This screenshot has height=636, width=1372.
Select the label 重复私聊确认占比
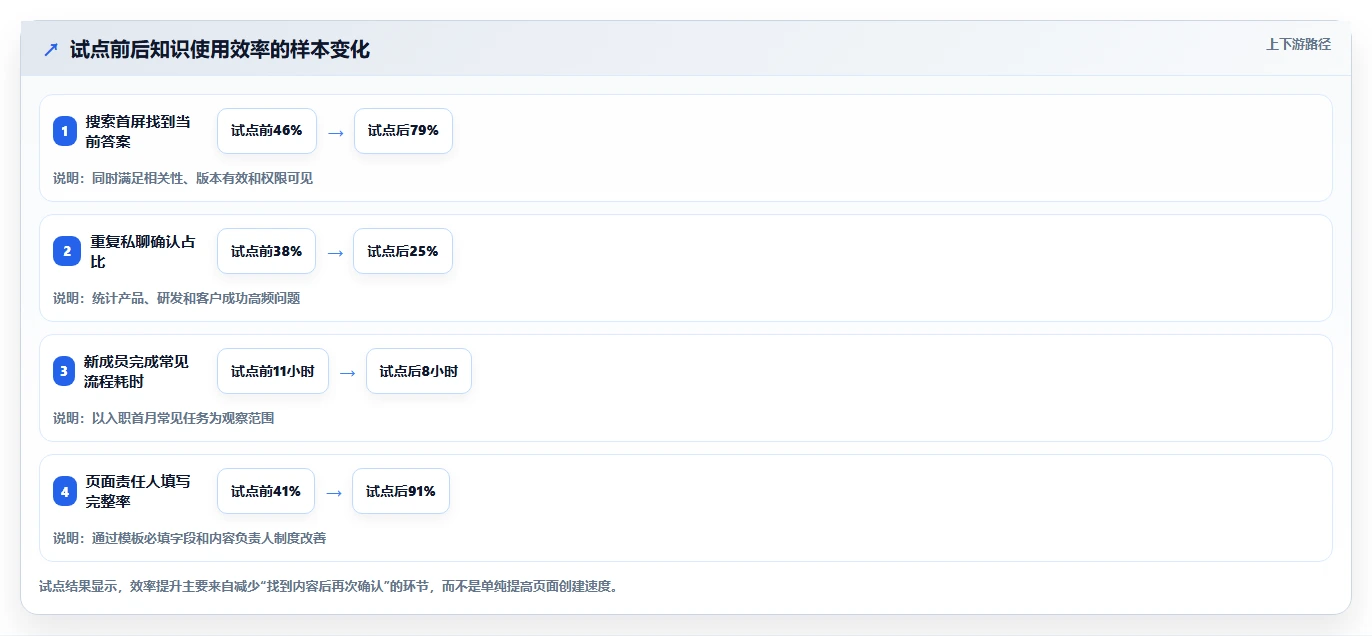[x=141, y=251]
